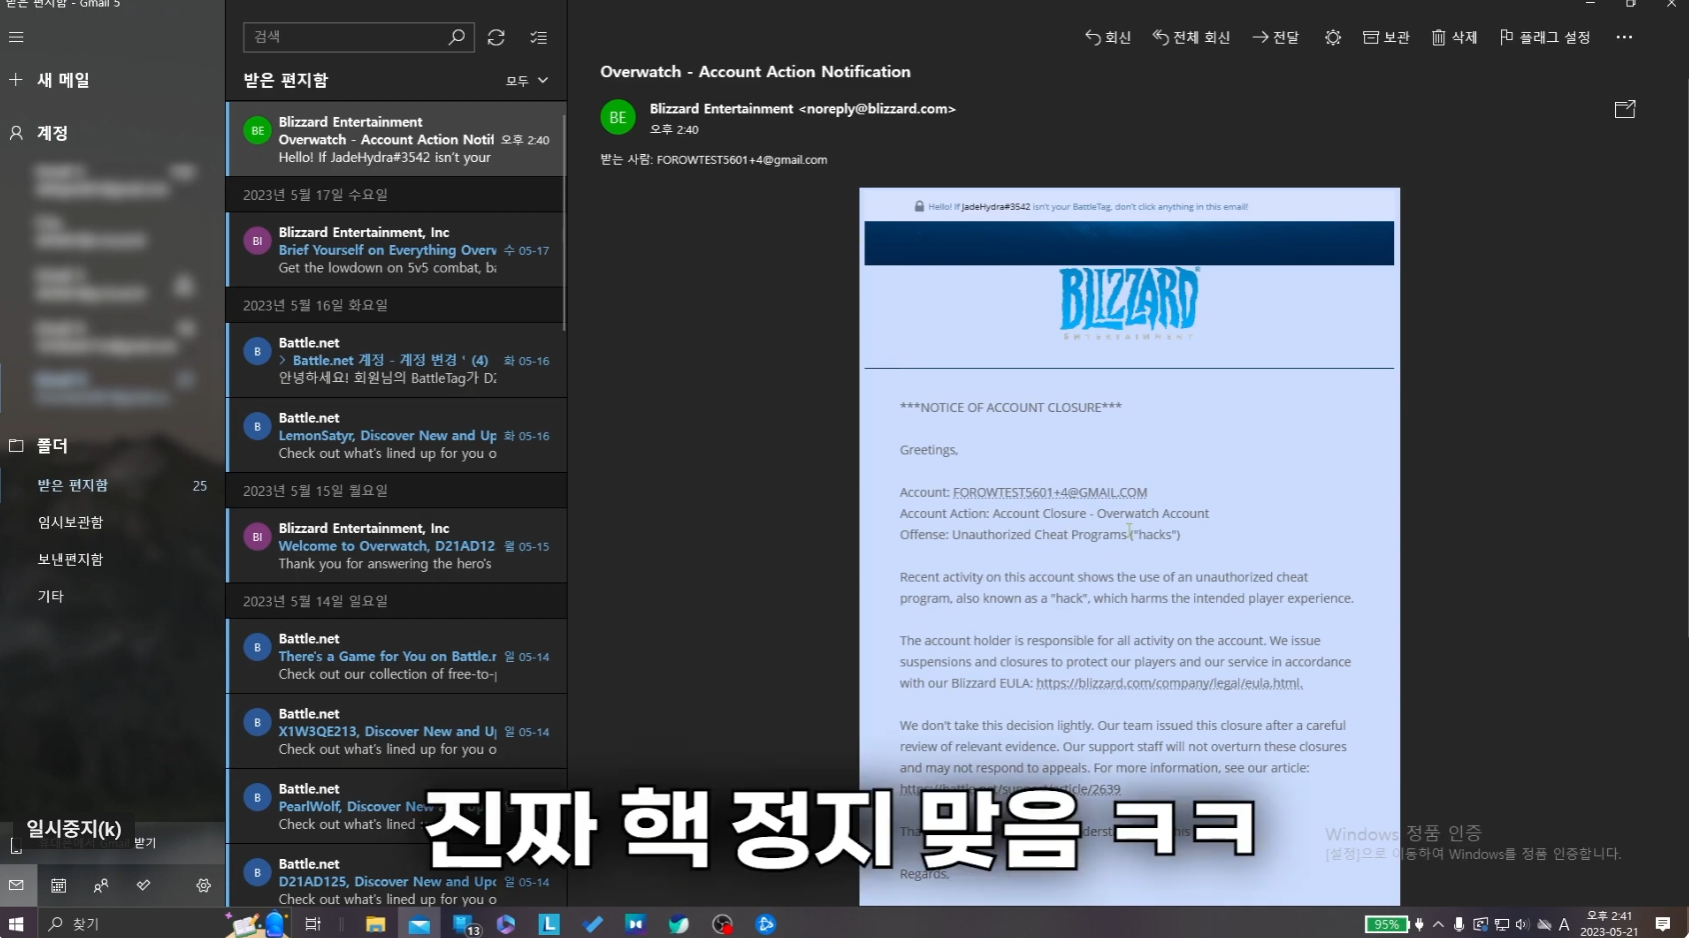
Task: Switch to the Calendar app icon
Action: coord(58,885)
